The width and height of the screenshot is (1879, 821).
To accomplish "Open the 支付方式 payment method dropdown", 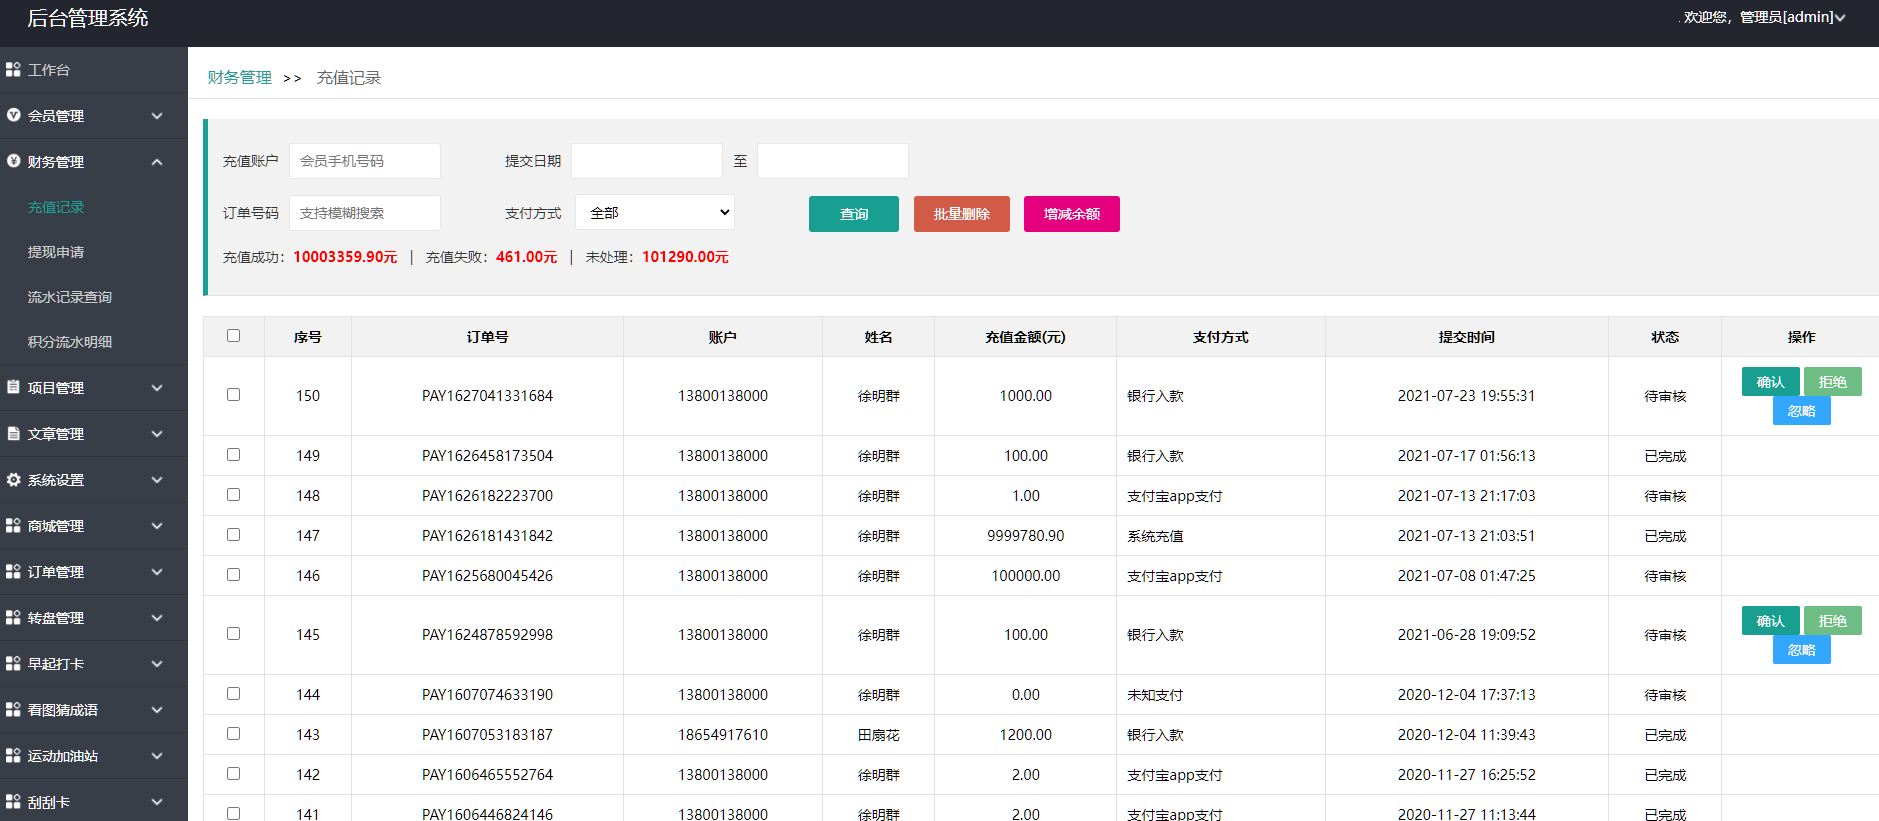I will pos(655,213).
